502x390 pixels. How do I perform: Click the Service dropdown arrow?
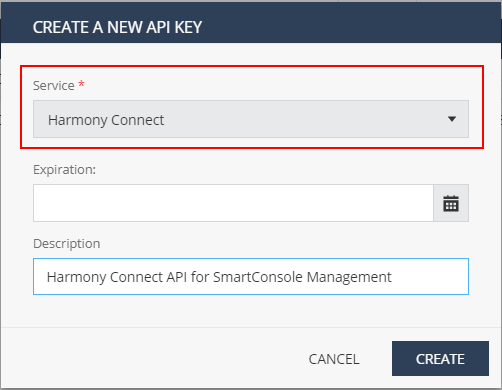click(452, 119)
